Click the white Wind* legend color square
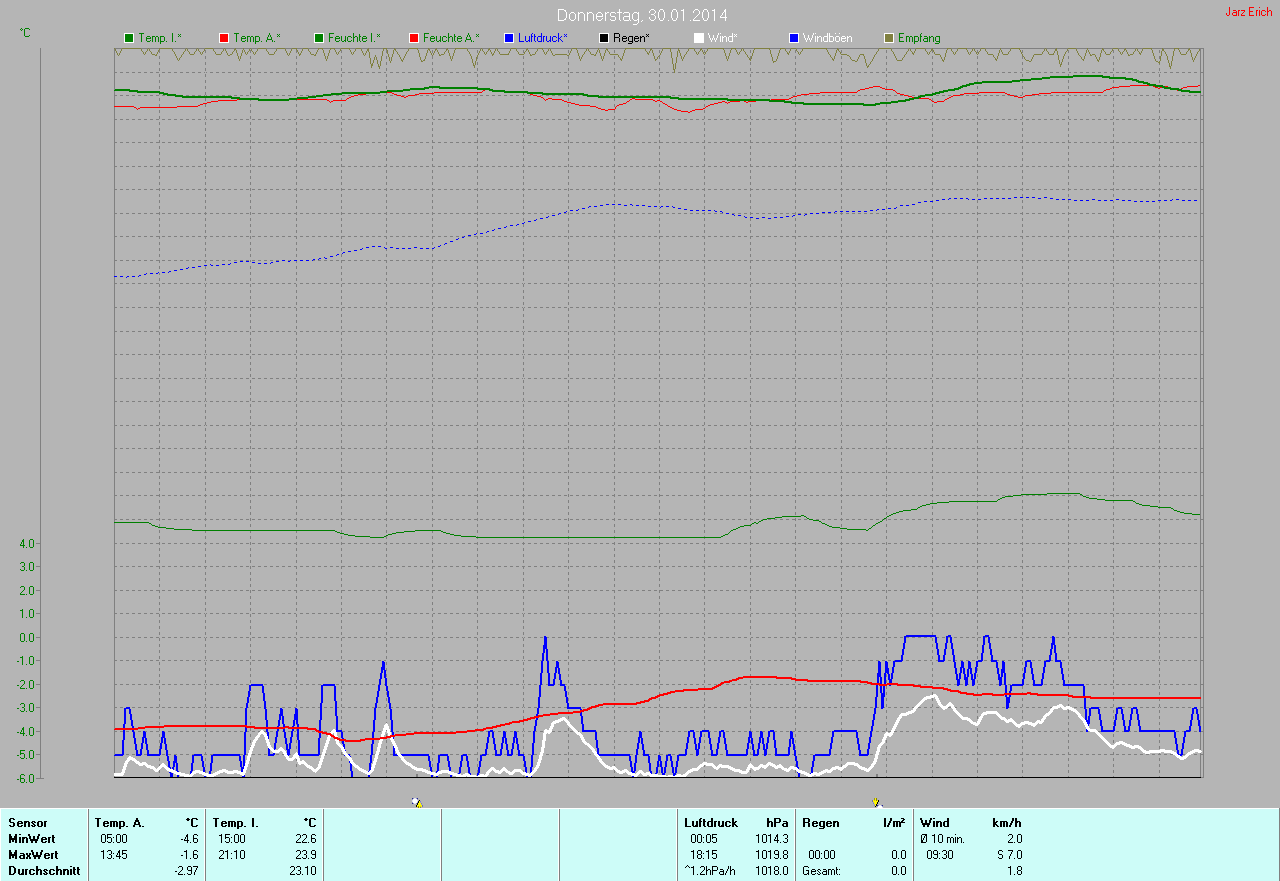Viewport: 1280px width, 881px height. coord(699,38)
